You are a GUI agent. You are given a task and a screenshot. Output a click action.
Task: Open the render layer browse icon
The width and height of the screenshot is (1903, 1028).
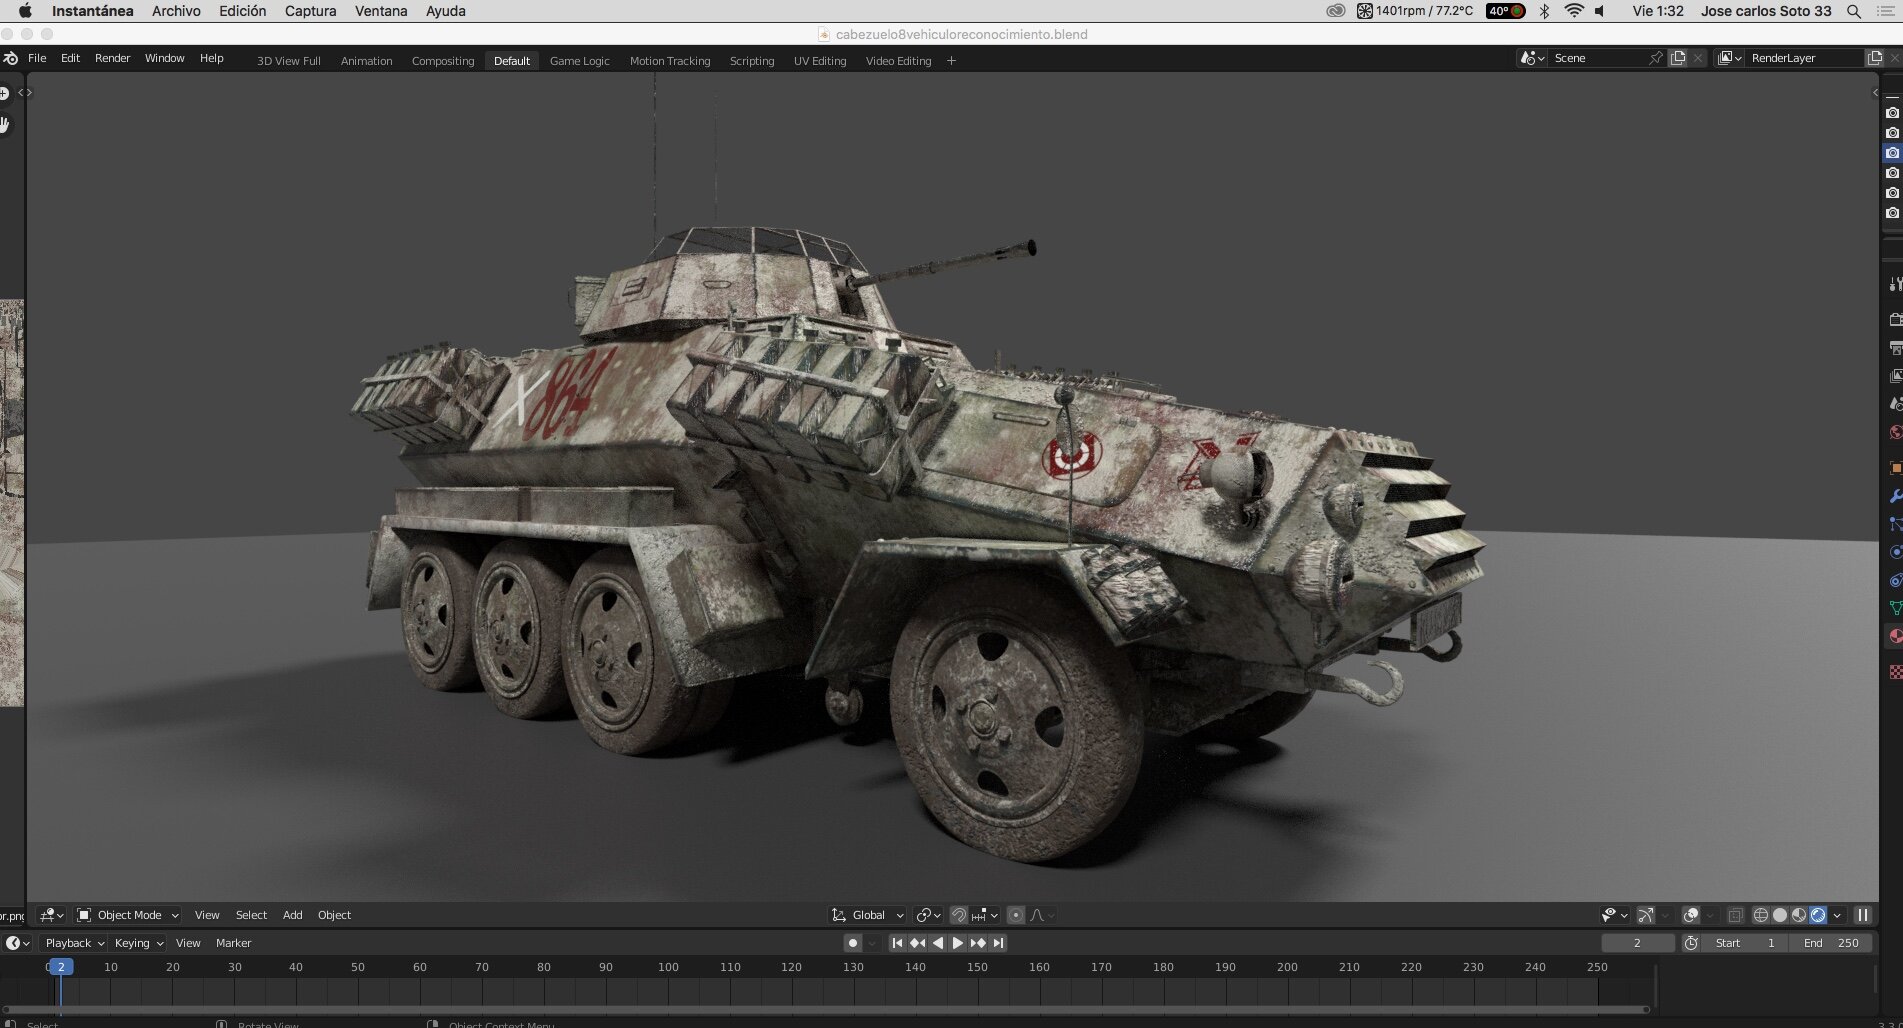(x=1730, y=58)
